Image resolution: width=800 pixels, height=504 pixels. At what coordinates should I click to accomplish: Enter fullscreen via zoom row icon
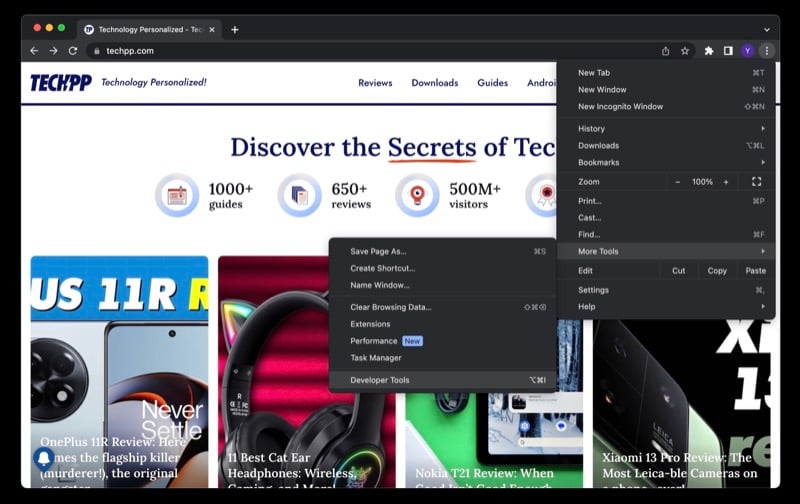click(757, 182)
